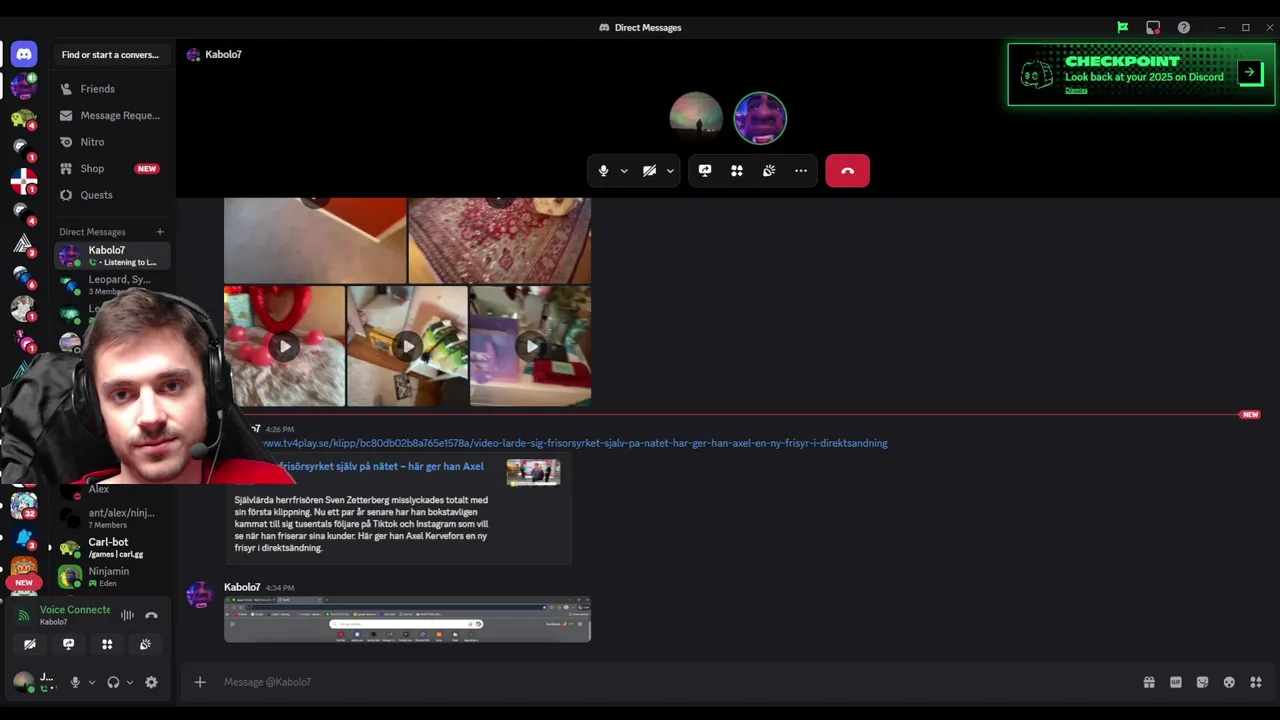Open the Shop page
The image size is (1280, 720).
pos(113,168)
